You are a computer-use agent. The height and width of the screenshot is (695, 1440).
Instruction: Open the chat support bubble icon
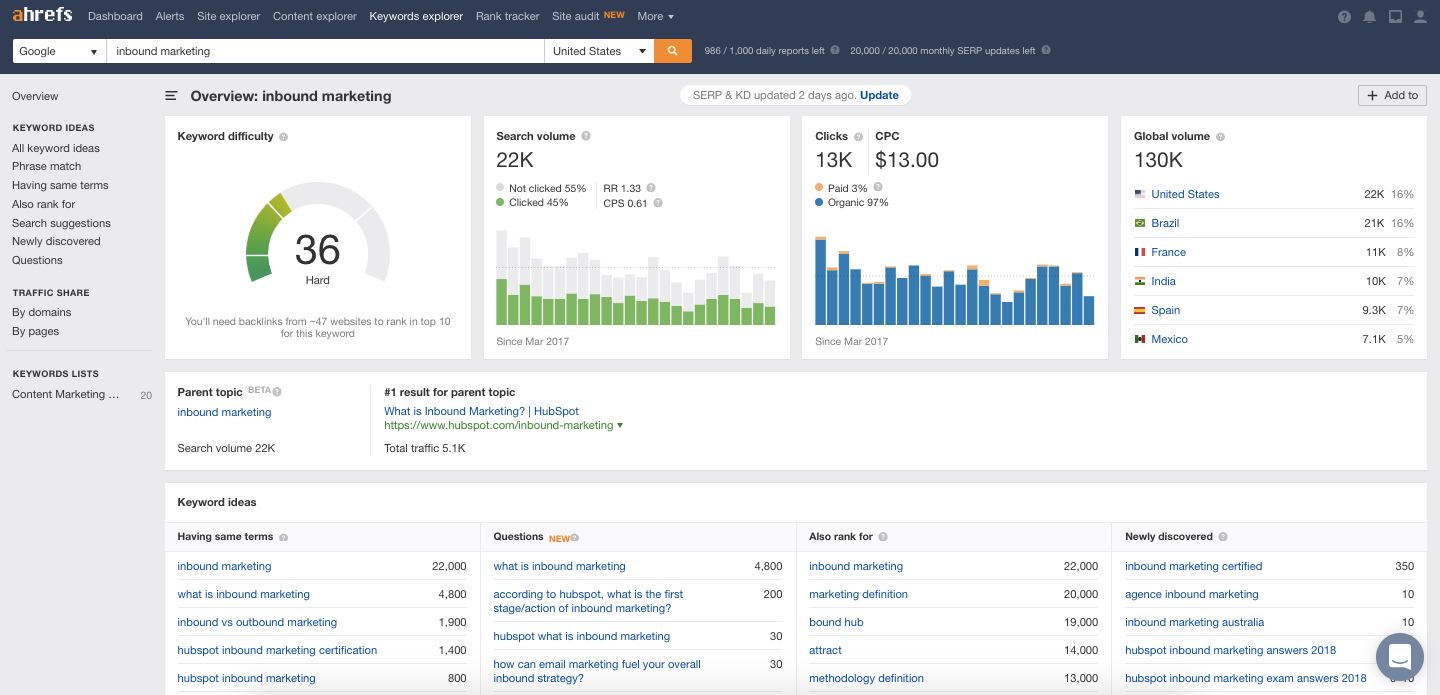point(1400,657)
